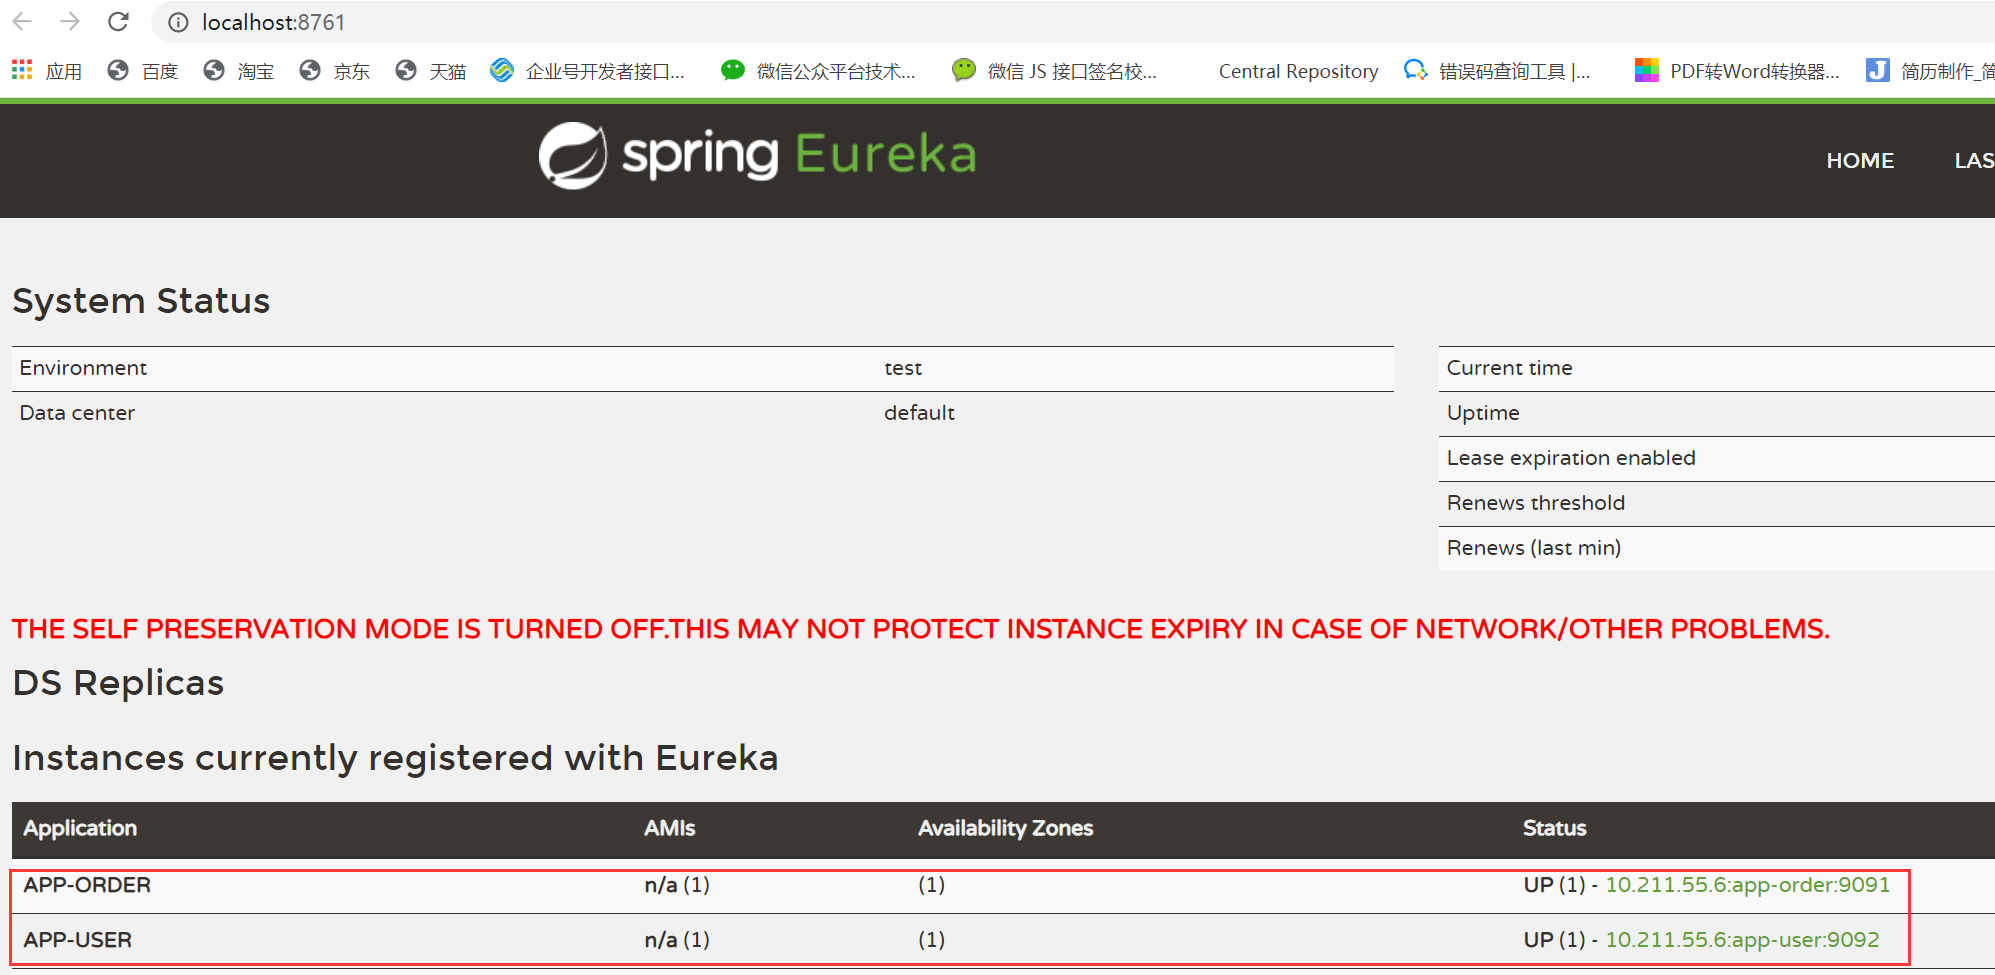The width and height of the screenshot is (1995, 975).
Task: Open the 企业号开发者接口 bookmark
Action: point(588,70)
